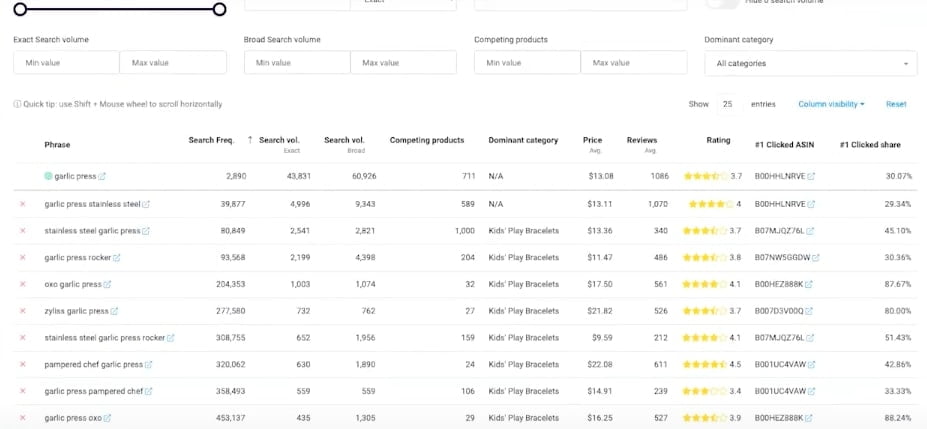Click right handle of range slider
Screen dimensions: 927x429
pos(219,9)
